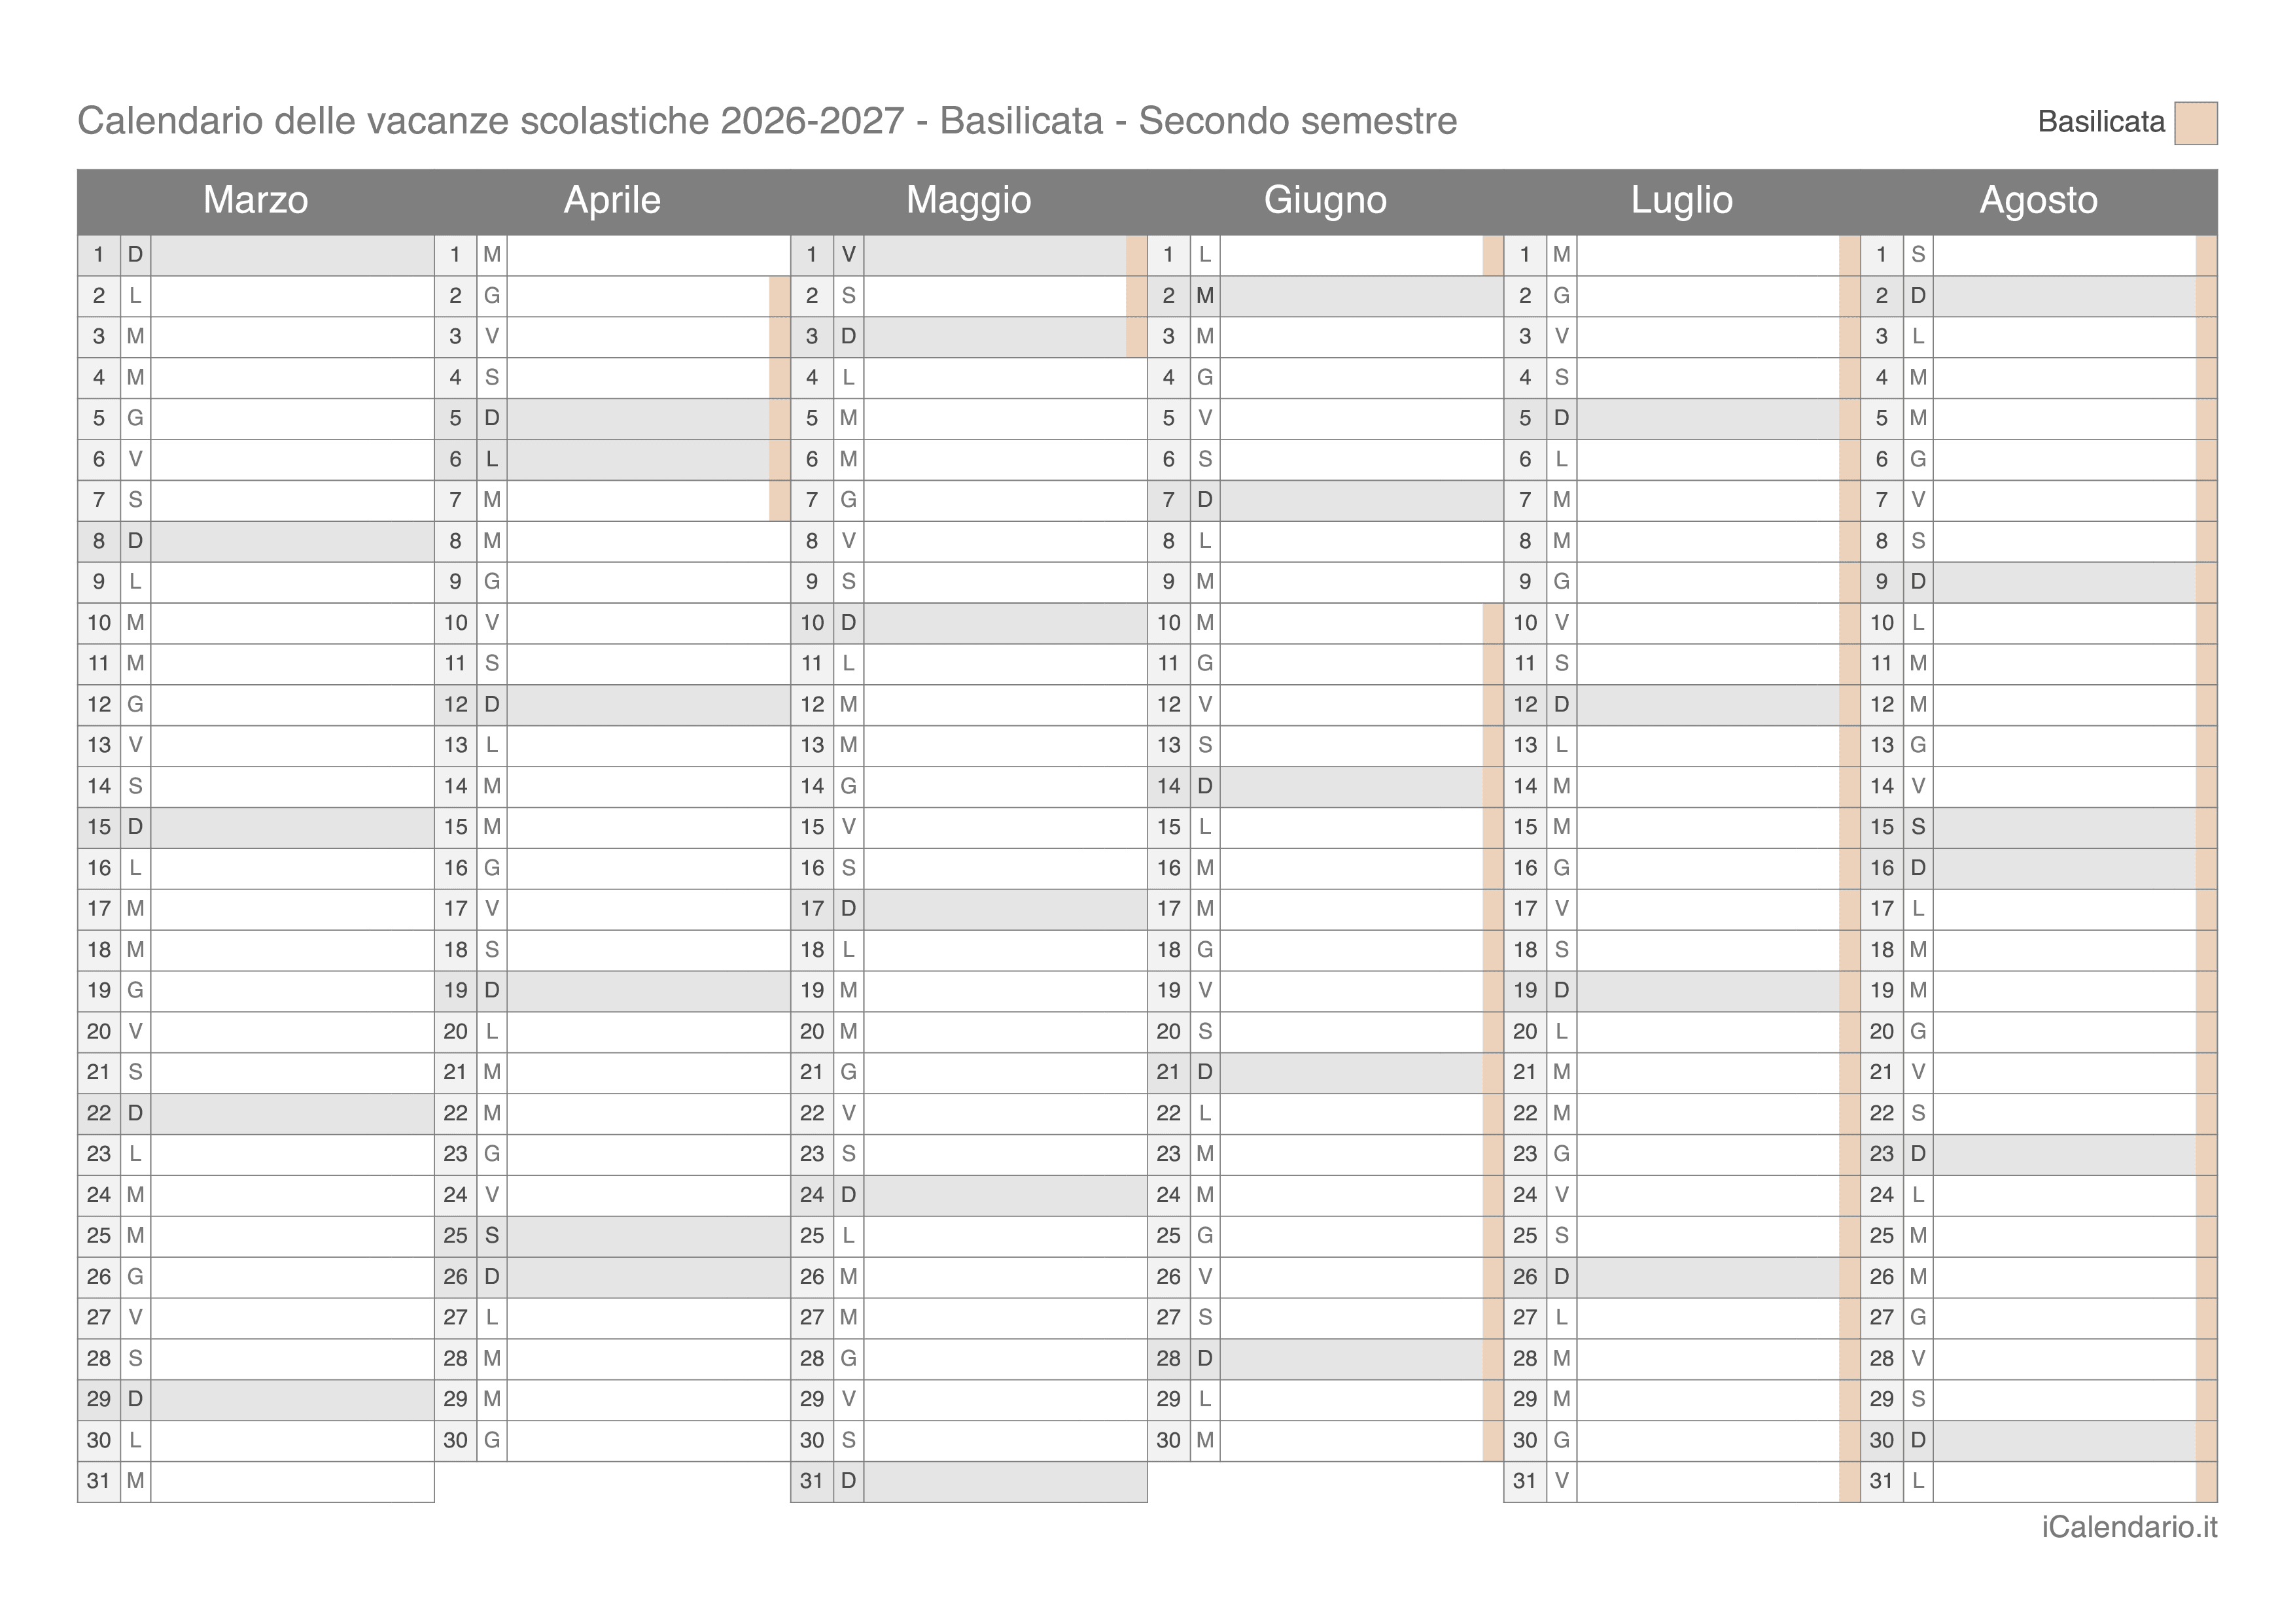The height and width of the screenshot is (1624, 2295).
Task: Click day 7 D in Giugno
Action: coord(1325,500)
